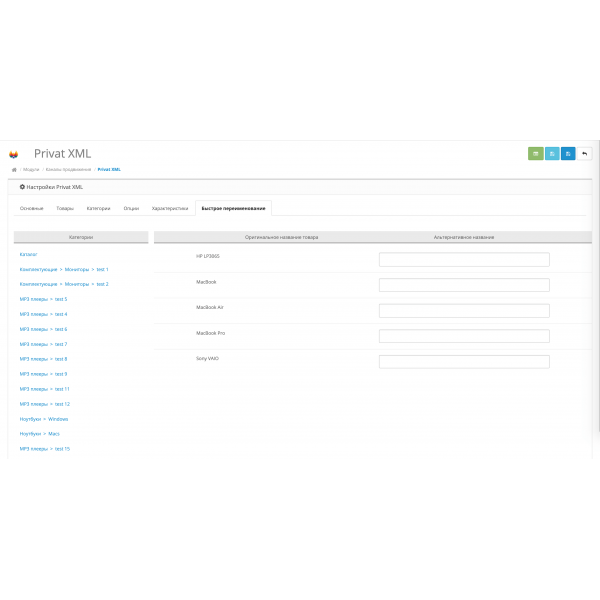
Task: Click the home icon in the breadcrumb
Action: (x=14, y=170)
